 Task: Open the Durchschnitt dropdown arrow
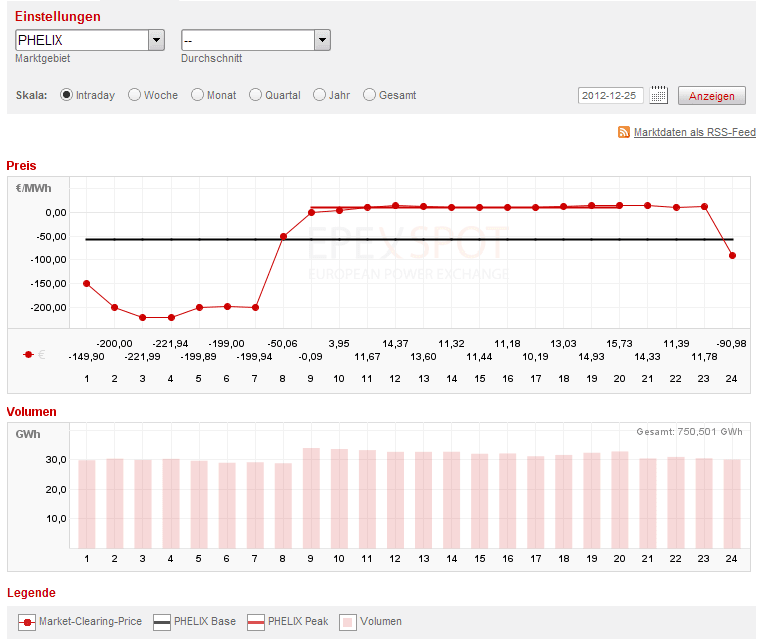click(x=322, y=40)
